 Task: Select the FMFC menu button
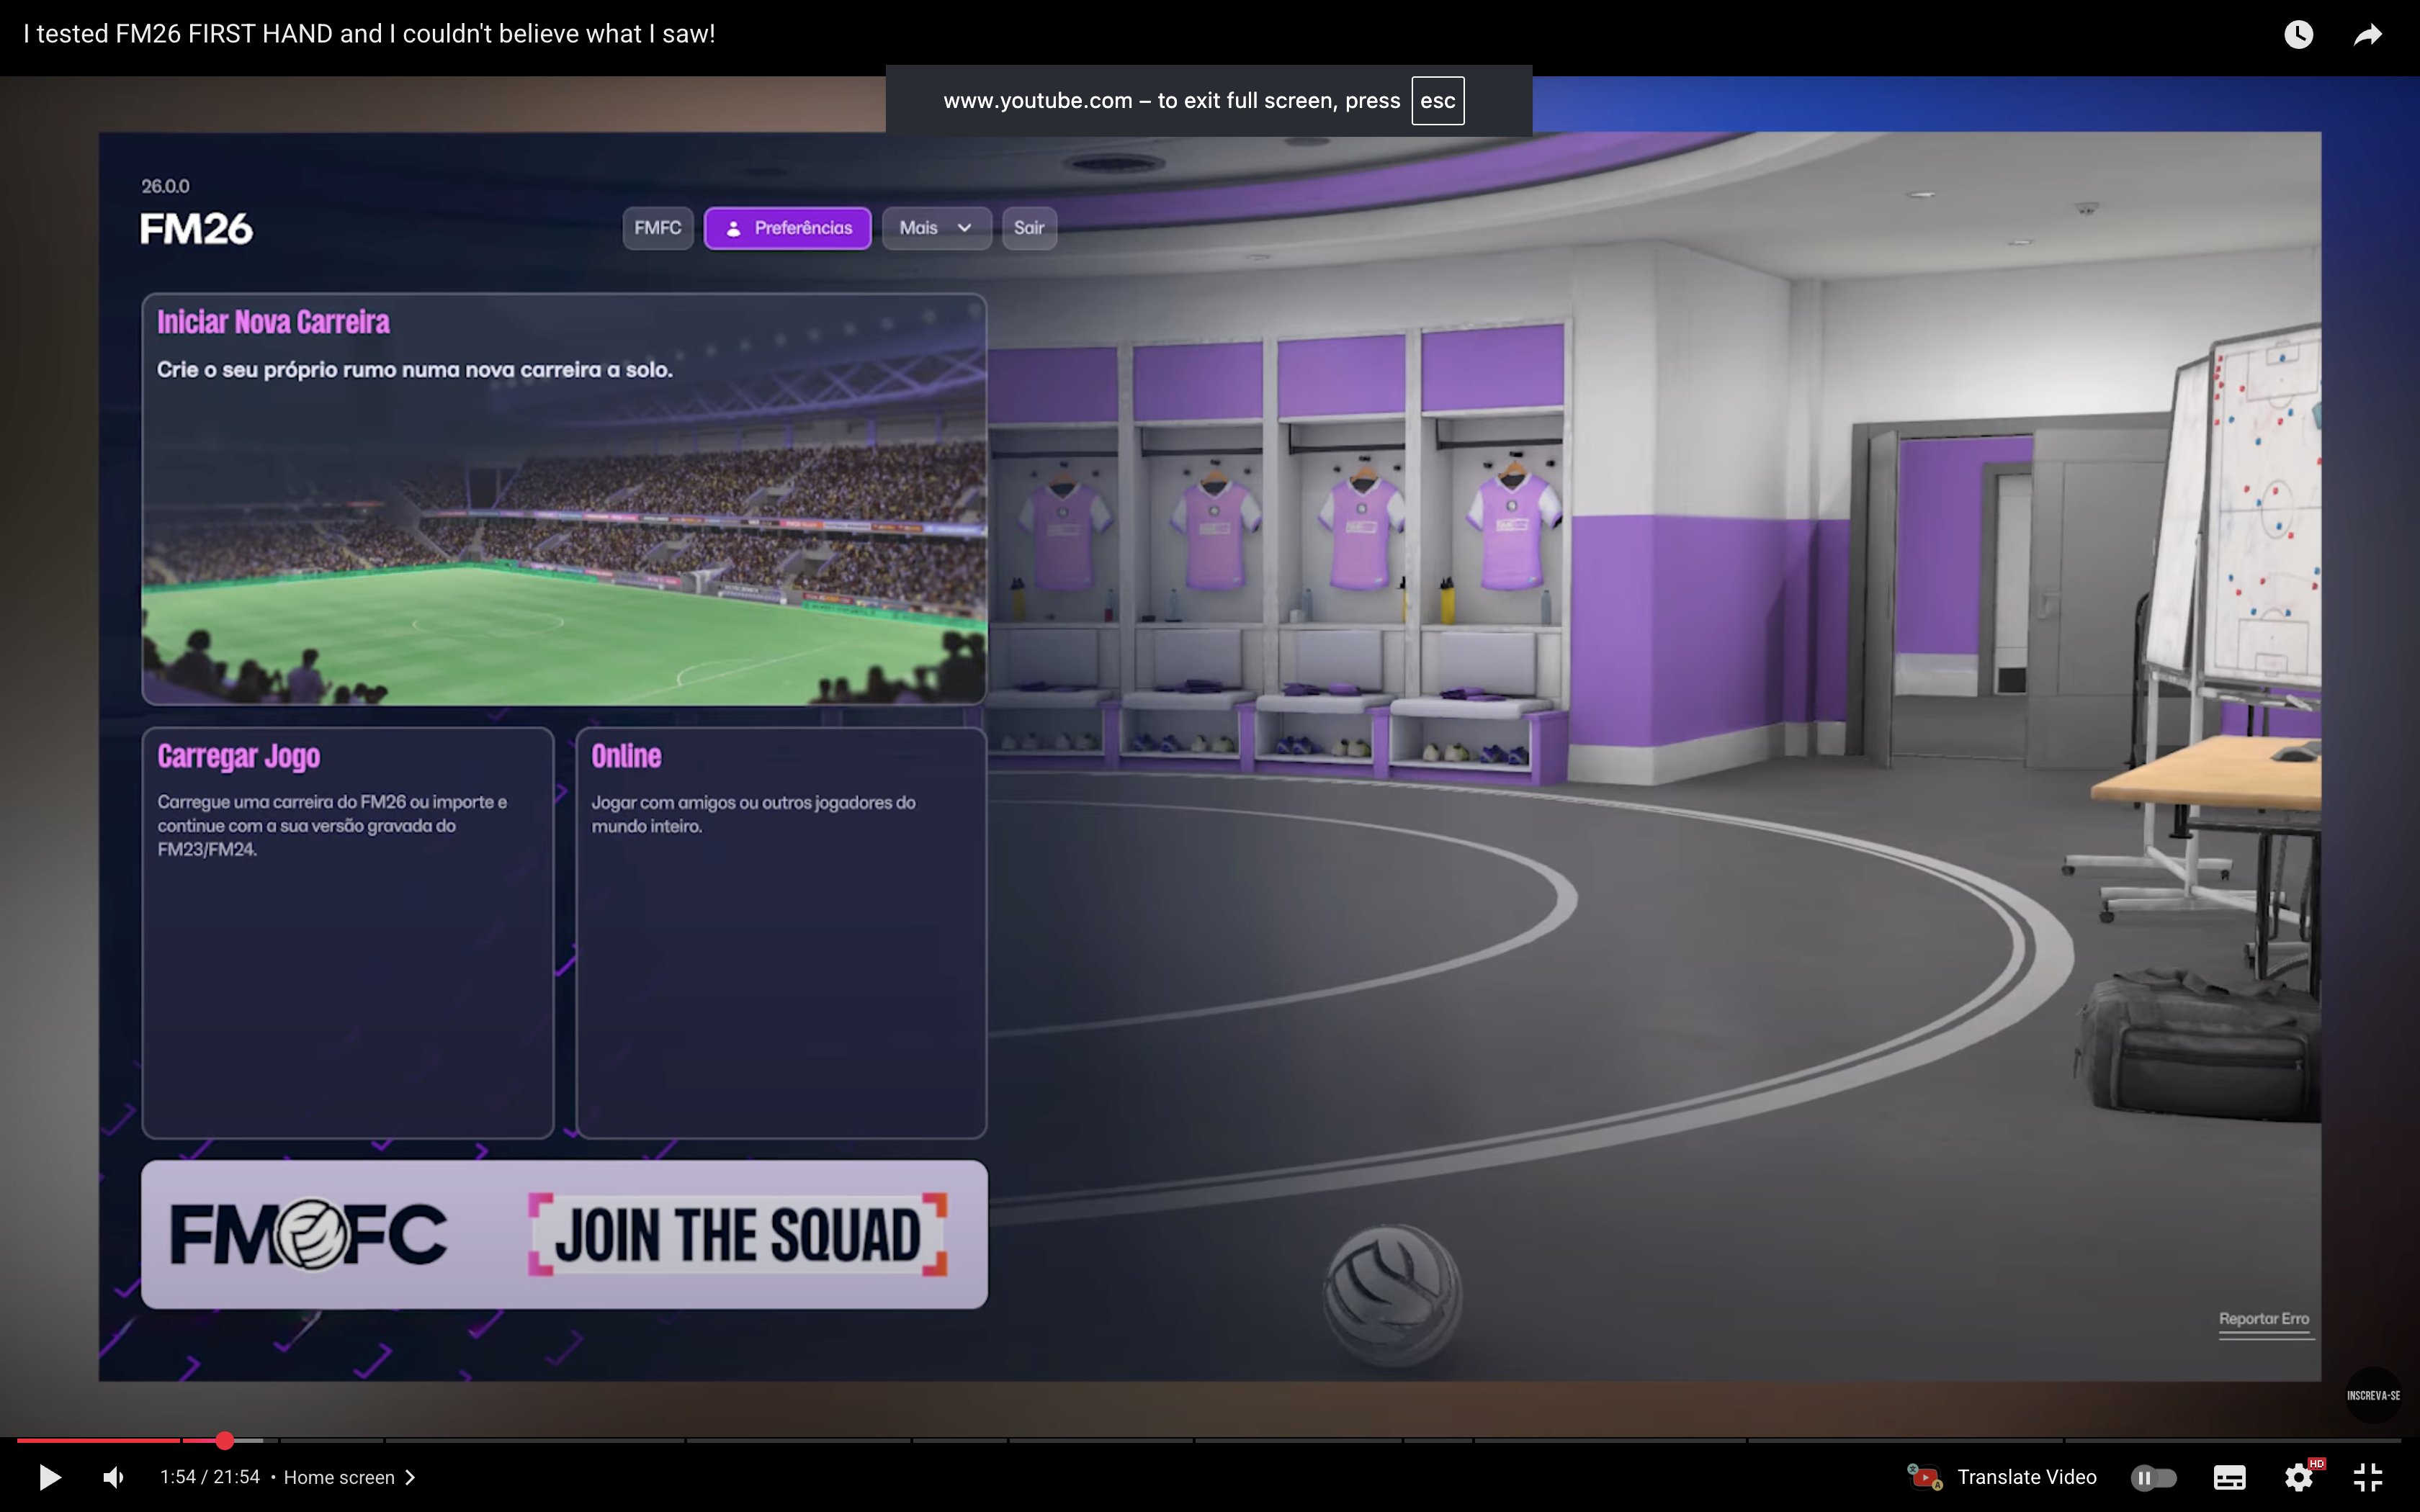click(657, 228)
